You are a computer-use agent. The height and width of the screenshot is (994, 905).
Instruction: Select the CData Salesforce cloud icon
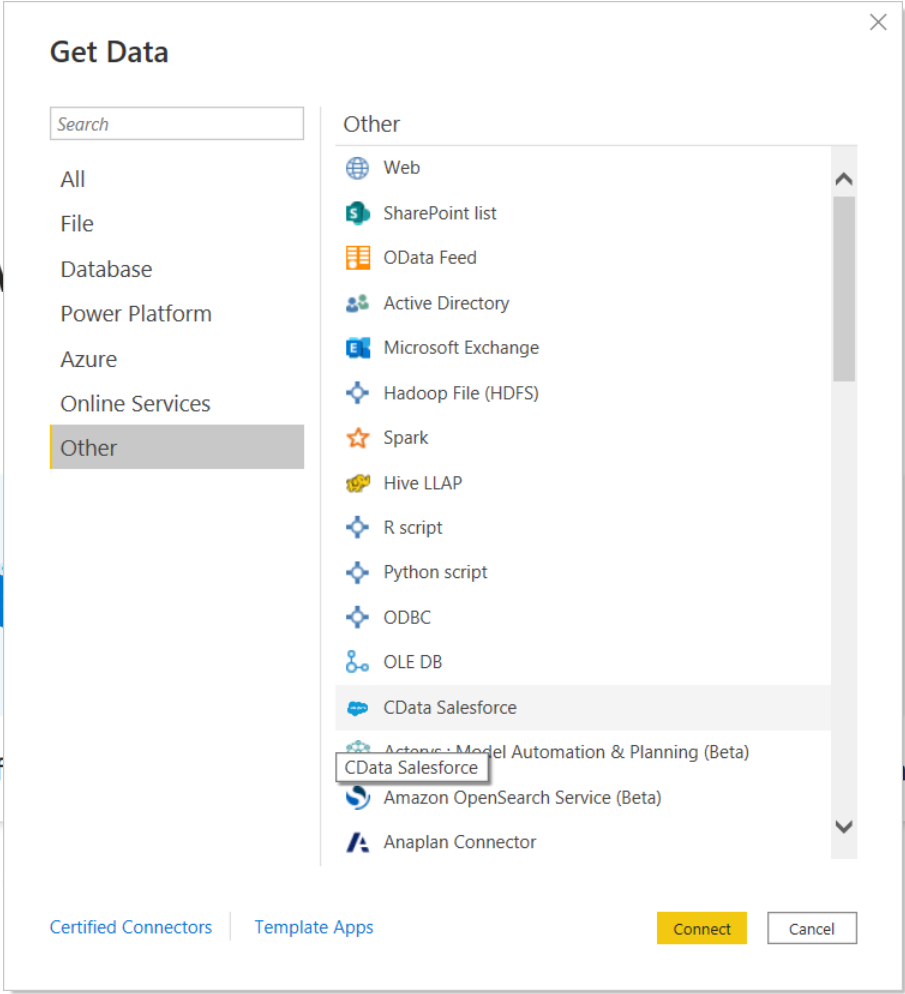click(357, 708)
